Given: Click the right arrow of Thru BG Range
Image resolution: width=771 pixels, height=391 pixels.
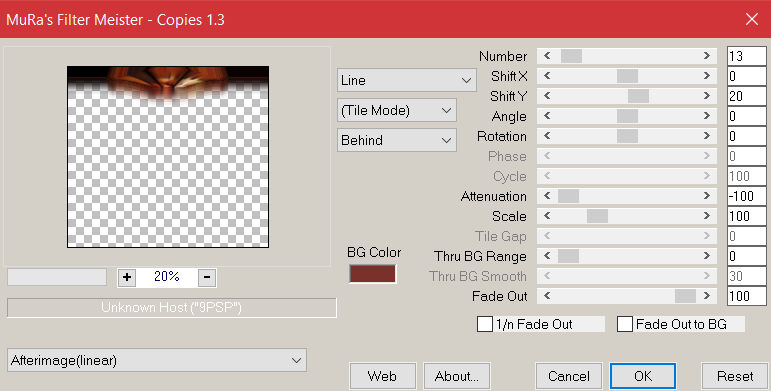Looking at the screenshot, I should 707,256.
